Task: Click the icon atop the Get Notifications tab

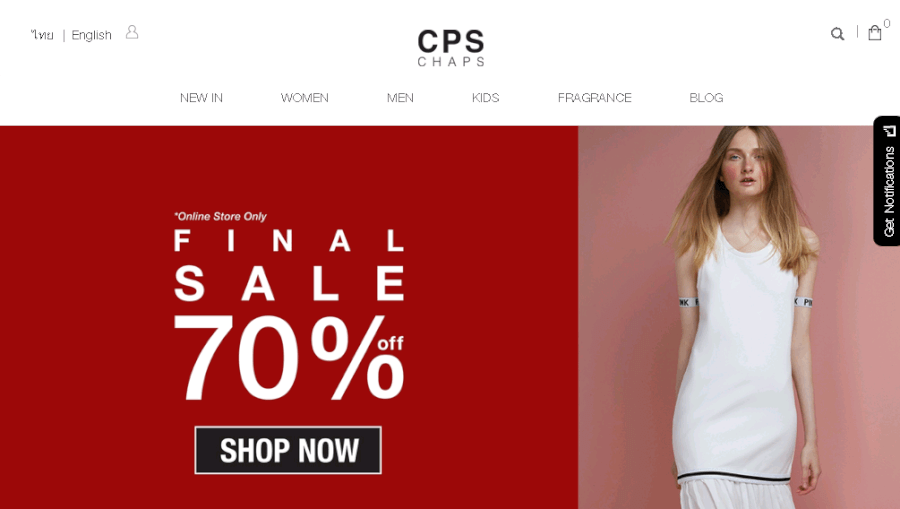Action: point(890,131)
